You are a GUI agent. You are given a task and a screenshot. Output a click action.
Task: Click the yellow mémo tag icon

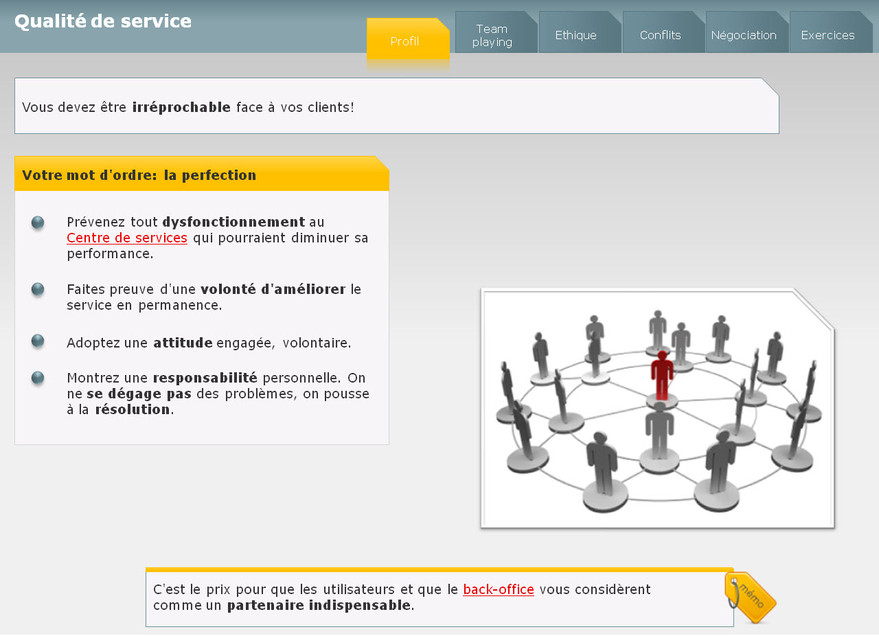(750, 598)
